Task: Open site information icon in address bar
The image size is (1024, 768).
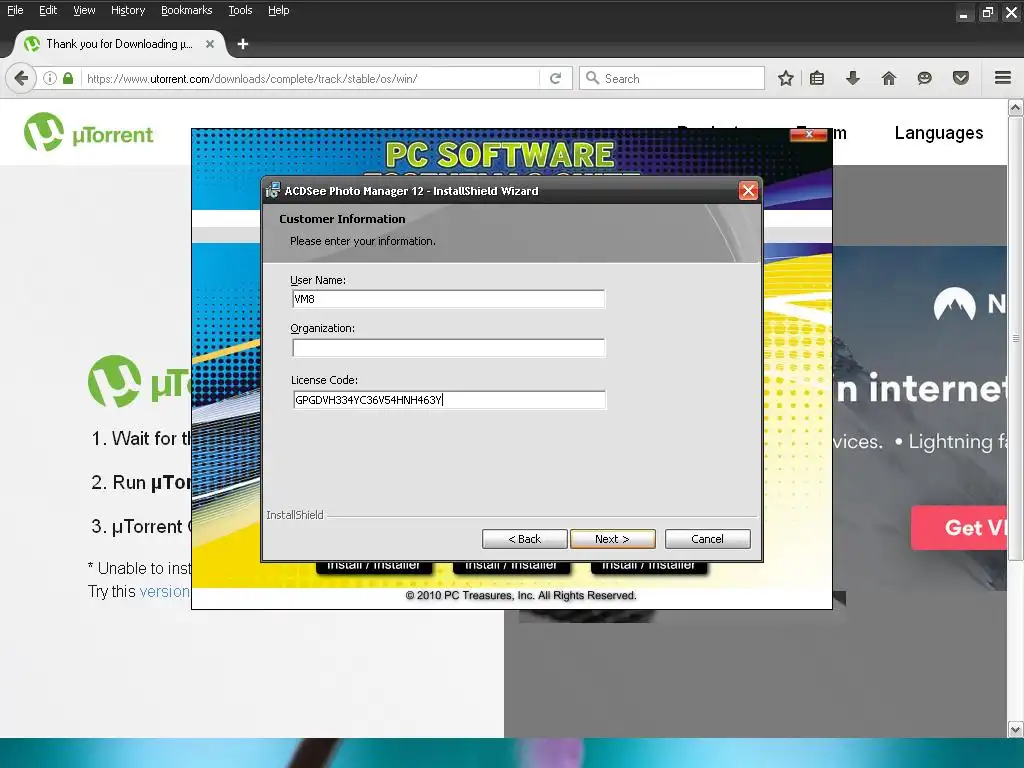Action: tap(50, 78)
